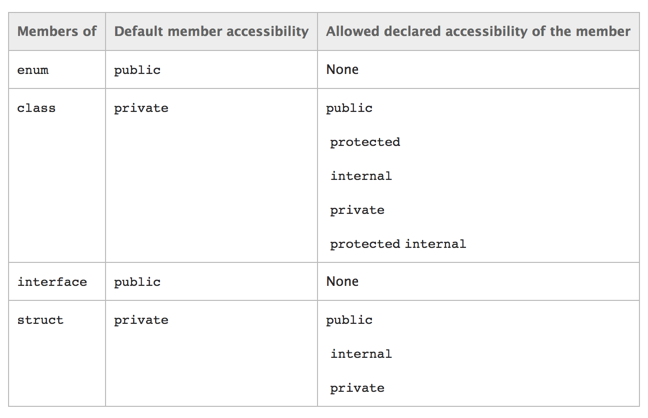The width and height of the screenshot is (648, 418).
Task: Click 'None' in the enum row
Action: [342, 69]
